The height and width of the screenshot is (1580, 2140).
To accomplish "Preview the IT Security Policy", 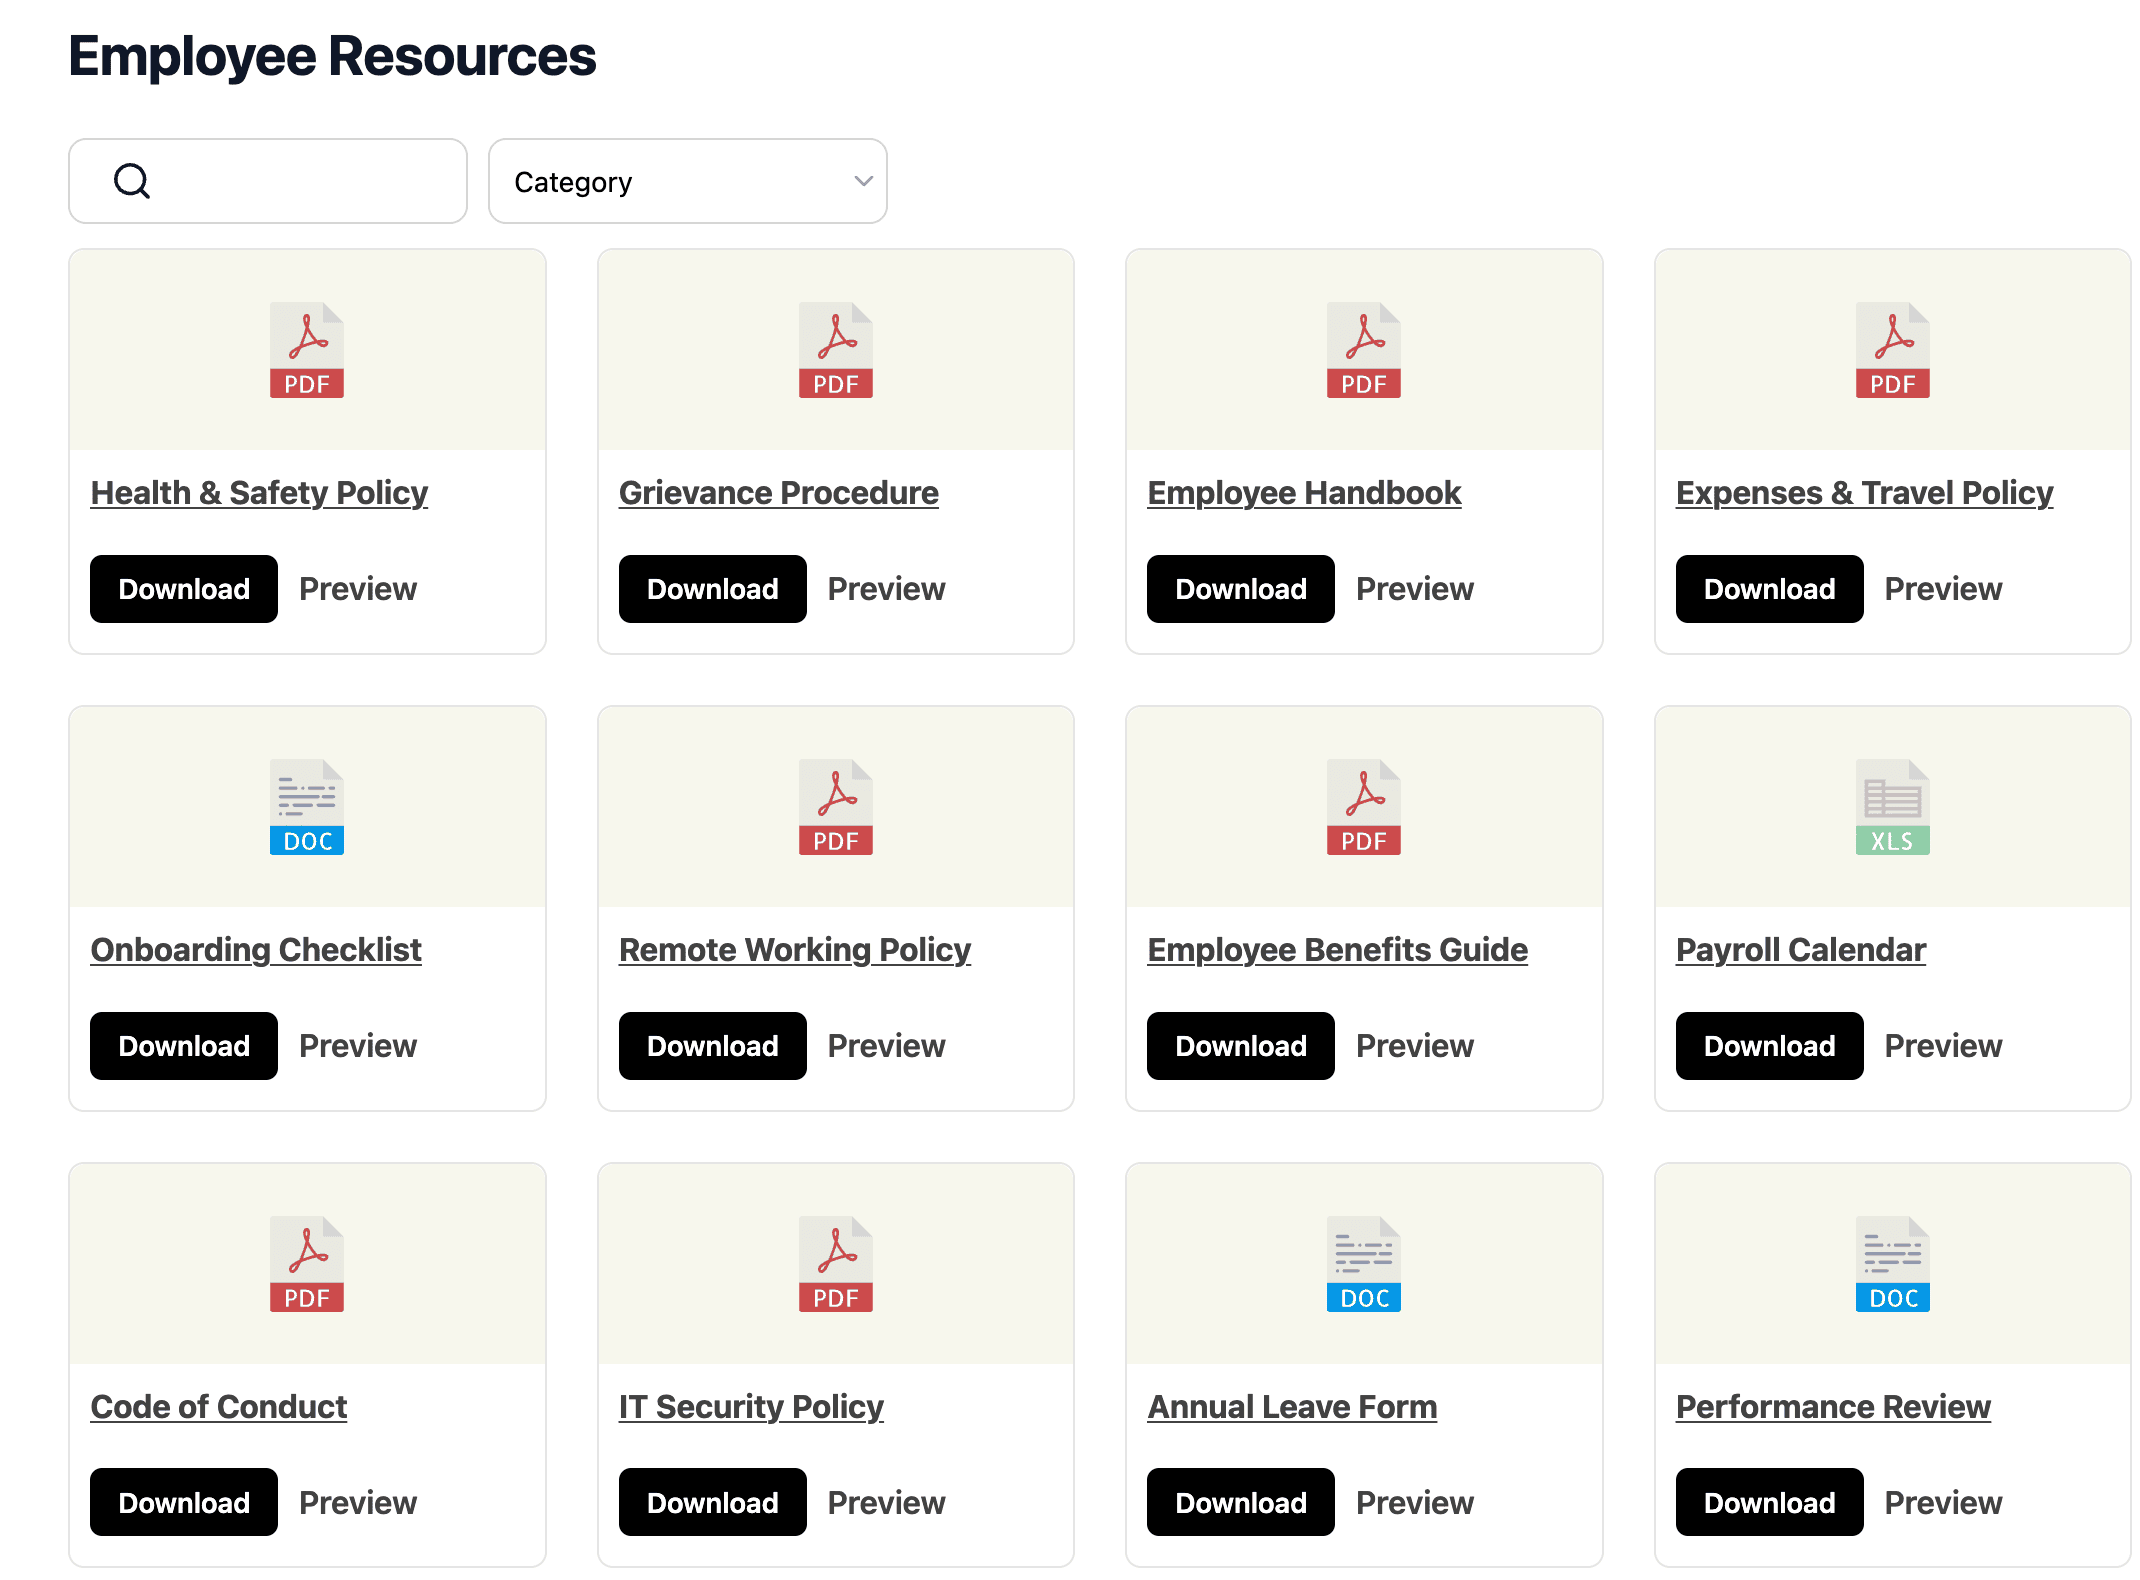I will click(x=887, y=1502).
